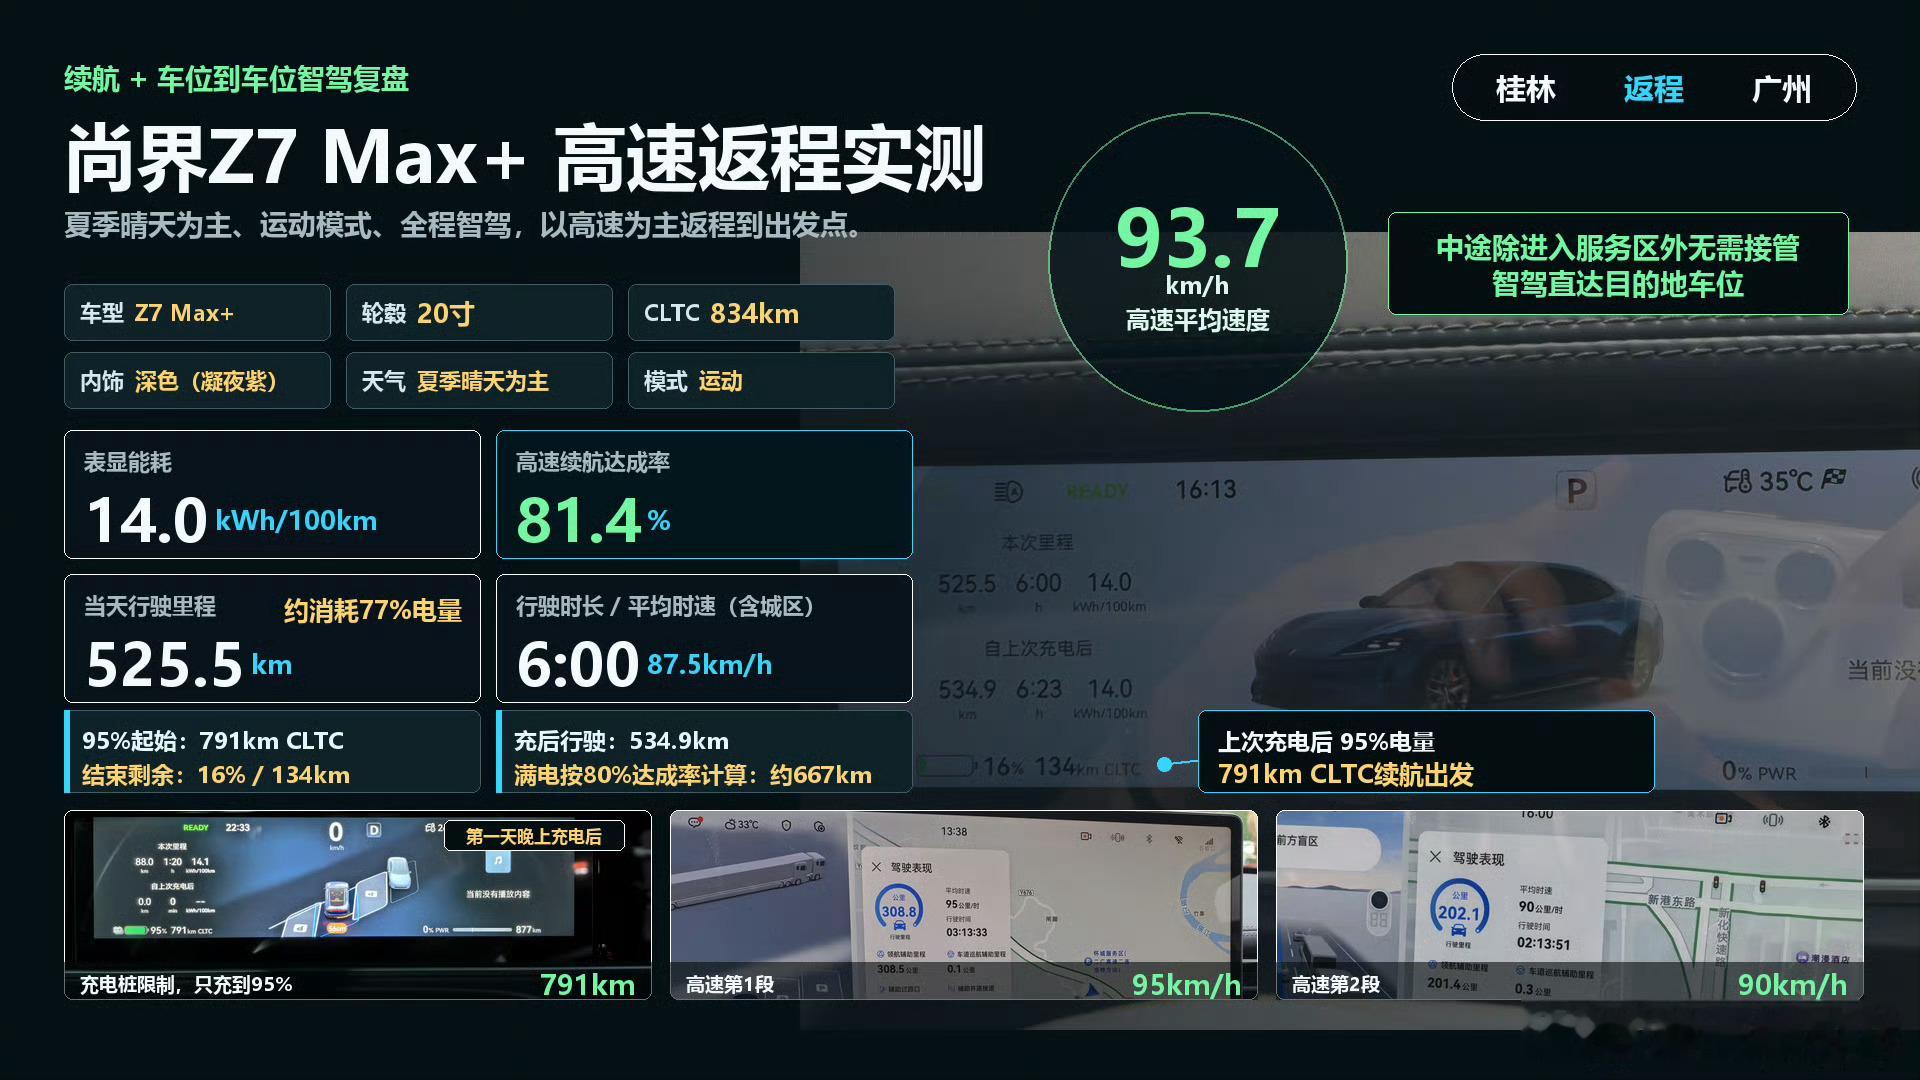Click the 87.5km/h average speed value
The width and height of the screenshot is (1920, 1080).
click(709, 665)
